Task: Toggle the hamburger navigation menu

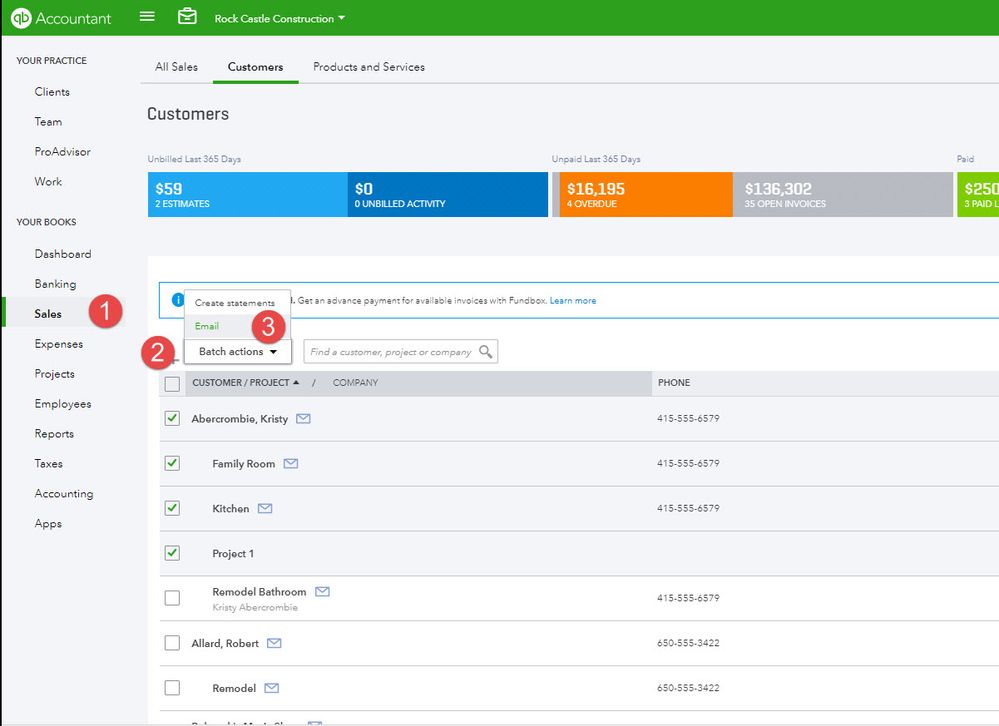Action: [x=147, y=17]
